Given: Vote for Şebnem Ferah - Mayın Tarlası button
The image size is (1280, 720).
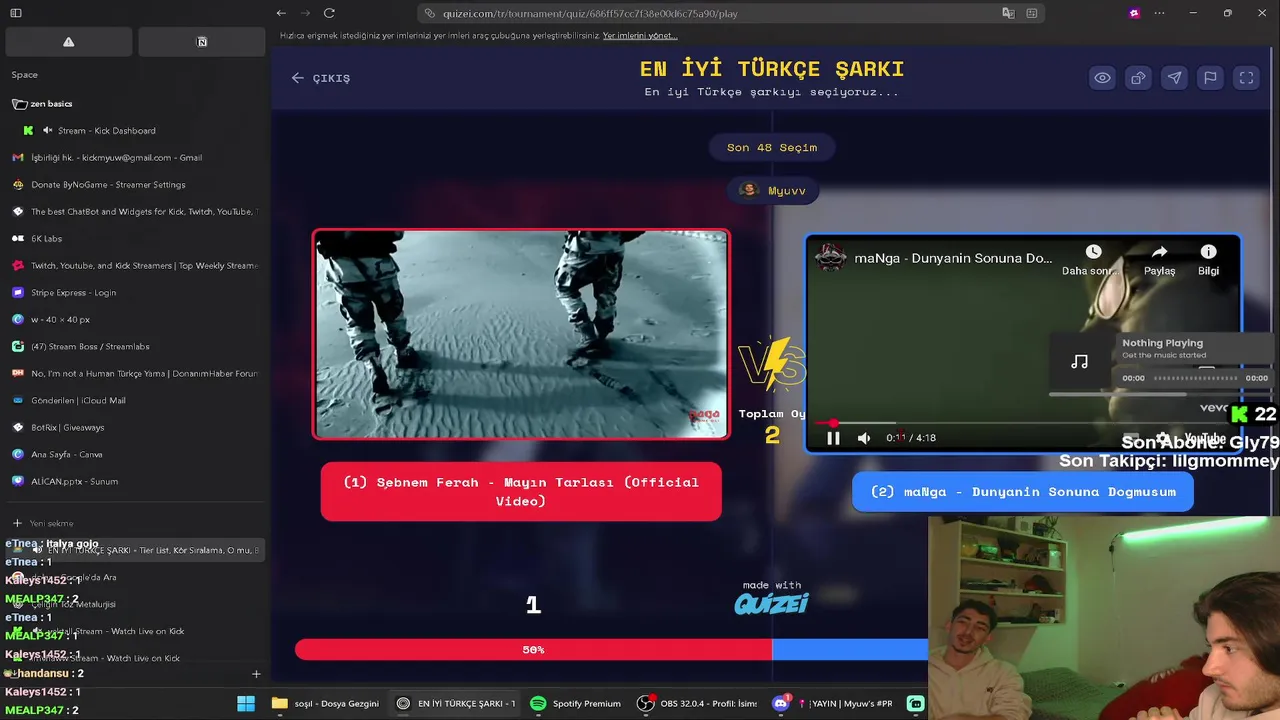Looking at the screenshot, I should pyautogui.click(x=521, y=491).
